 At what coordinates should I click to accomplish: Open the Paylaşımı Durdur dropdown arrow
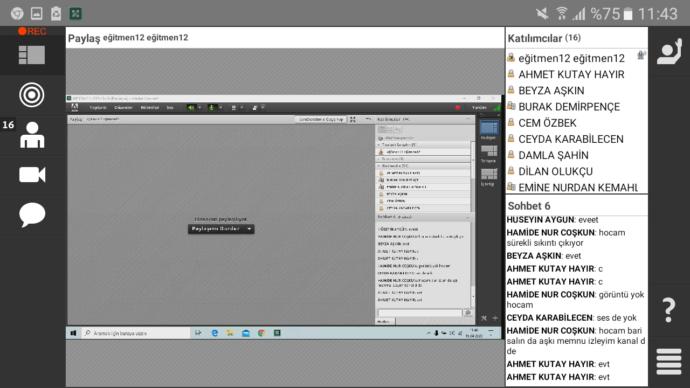(250, 229)
